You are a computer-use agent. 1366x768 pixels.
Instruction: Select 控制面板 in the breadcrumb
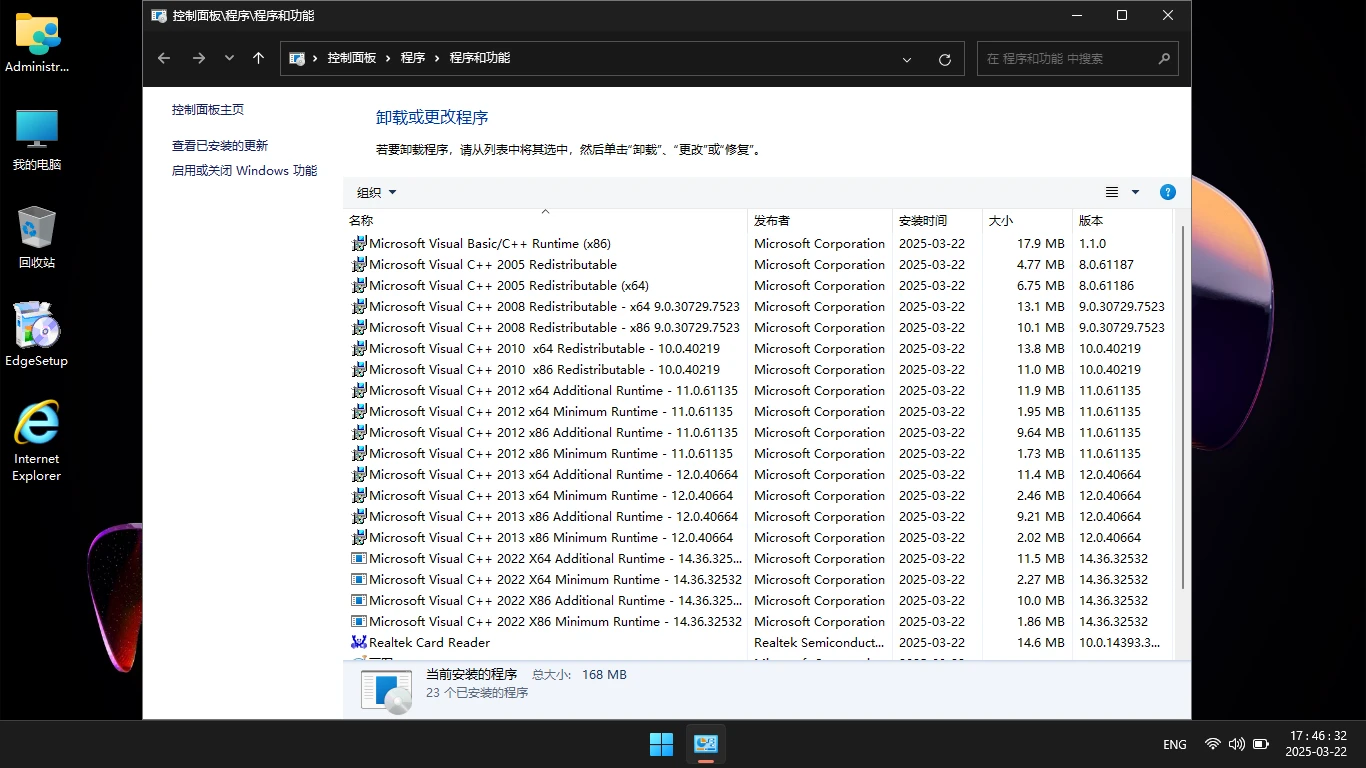click(352, 58)
